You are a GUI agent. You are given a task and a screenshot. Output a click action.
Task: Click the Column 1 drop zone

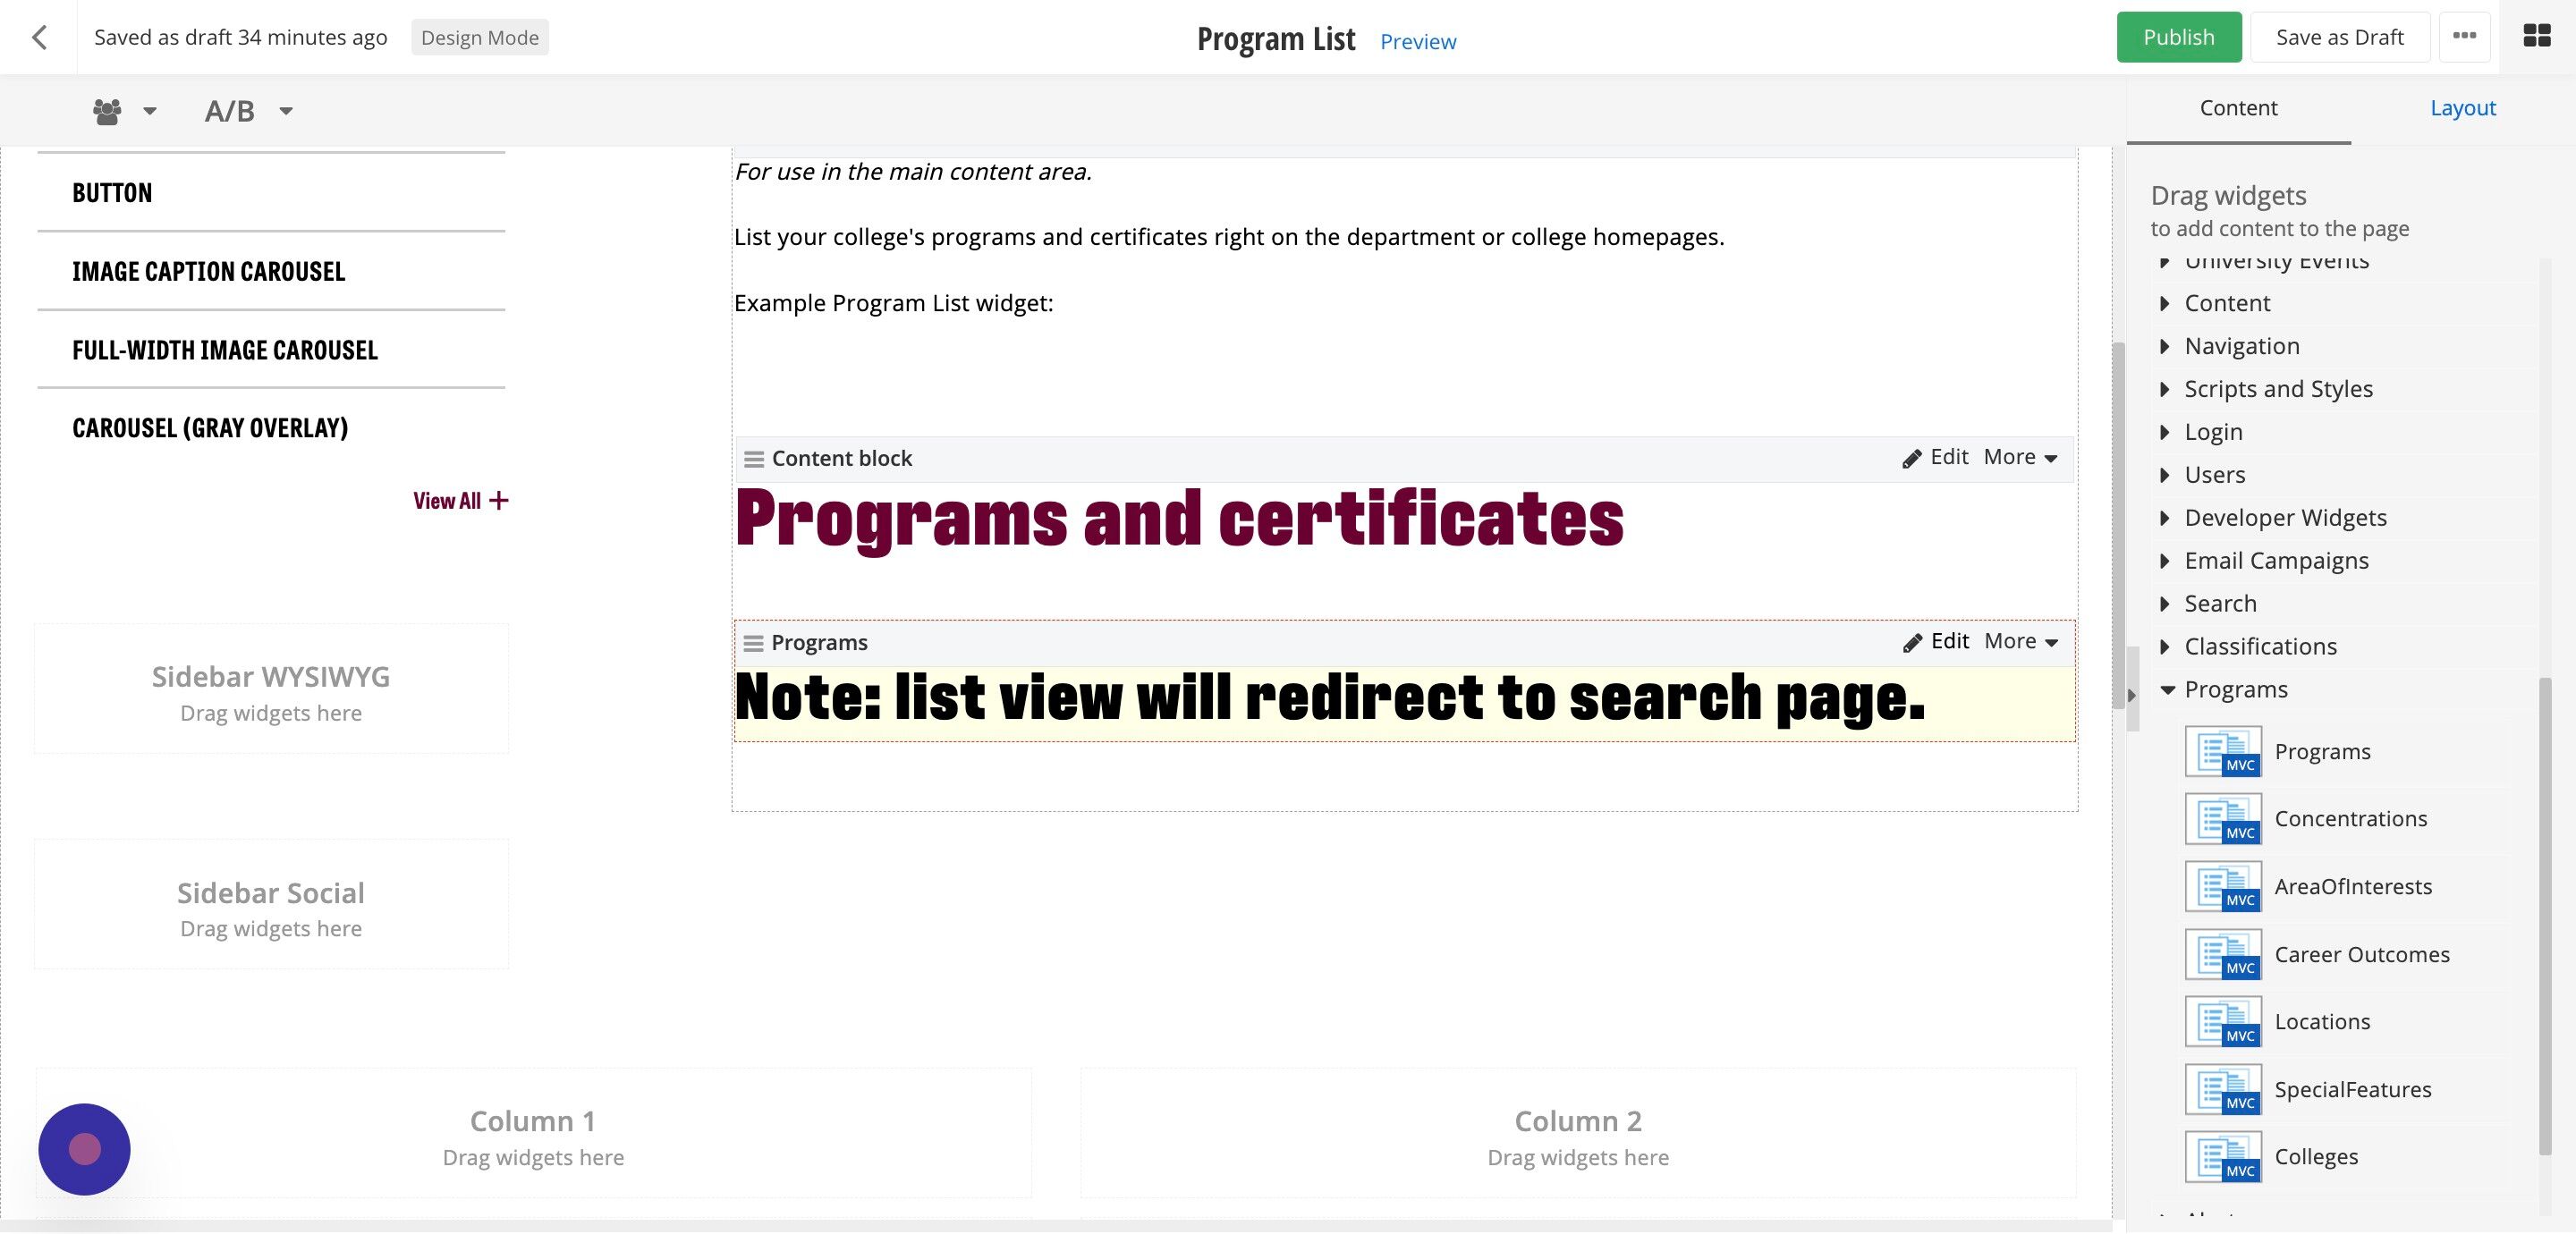[x=533, y=1134]
